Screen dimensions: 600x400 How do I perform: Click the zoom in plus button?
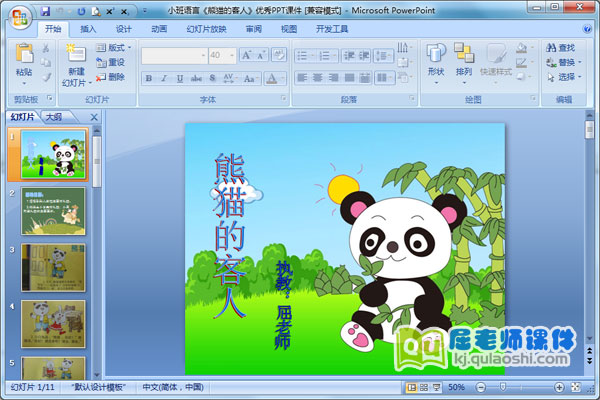(559, 388)
